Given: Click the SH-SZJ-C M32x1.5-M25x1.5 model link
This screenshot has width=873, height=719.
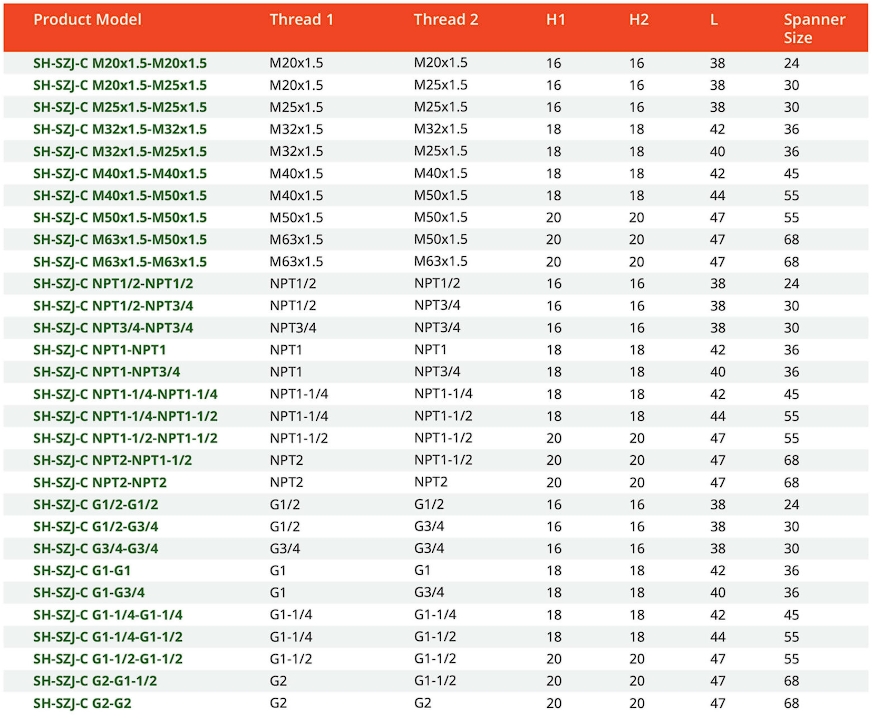Looking at the screenshot, I should (x=120, y=151).
